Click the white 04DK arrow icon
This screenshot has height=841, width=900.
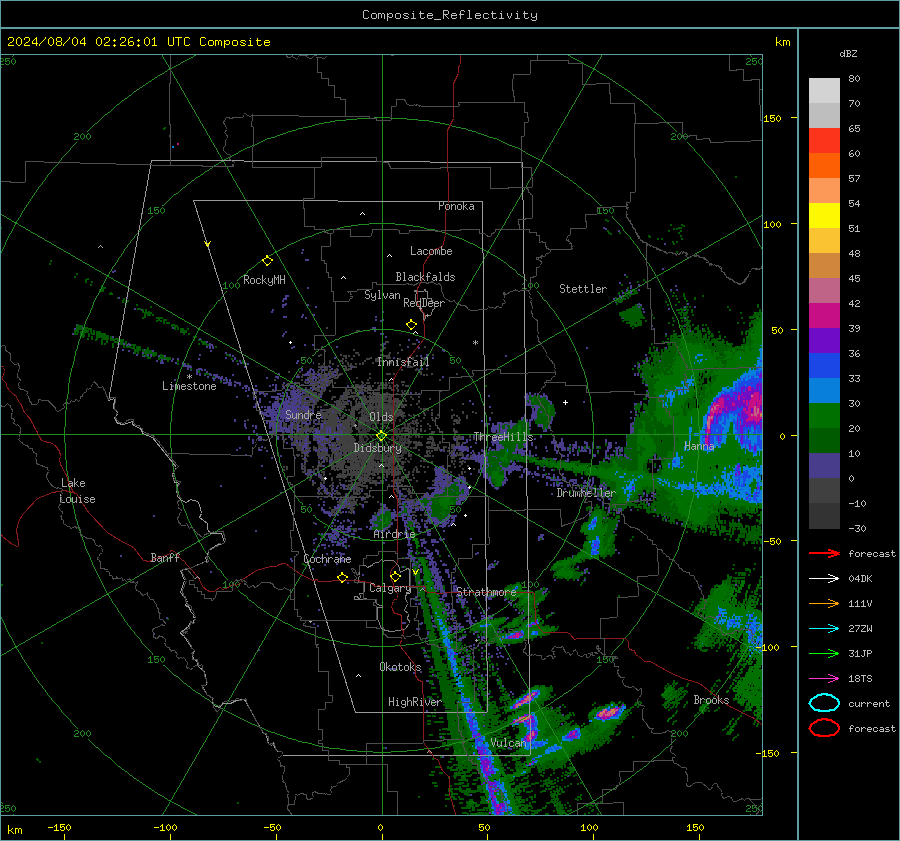click(x=824, y=578)
